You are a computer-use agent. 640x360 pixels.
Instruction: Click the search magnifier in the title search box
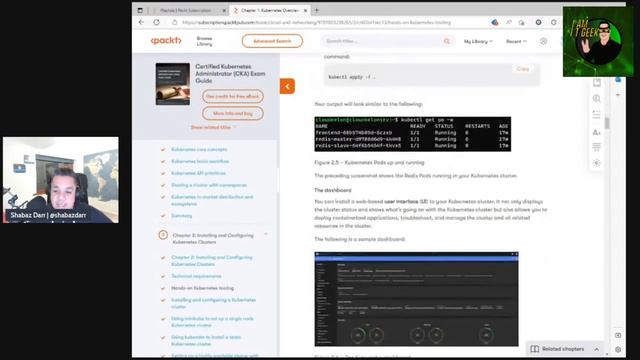pyautogui.click(x=447, y=41)
